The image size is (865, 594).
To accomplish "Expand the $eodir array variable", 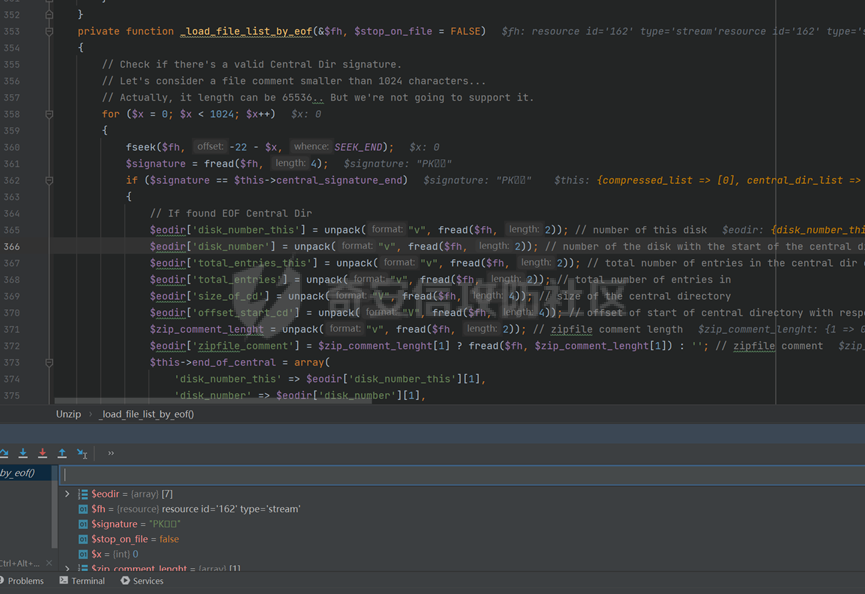I will tap(67, 494).
